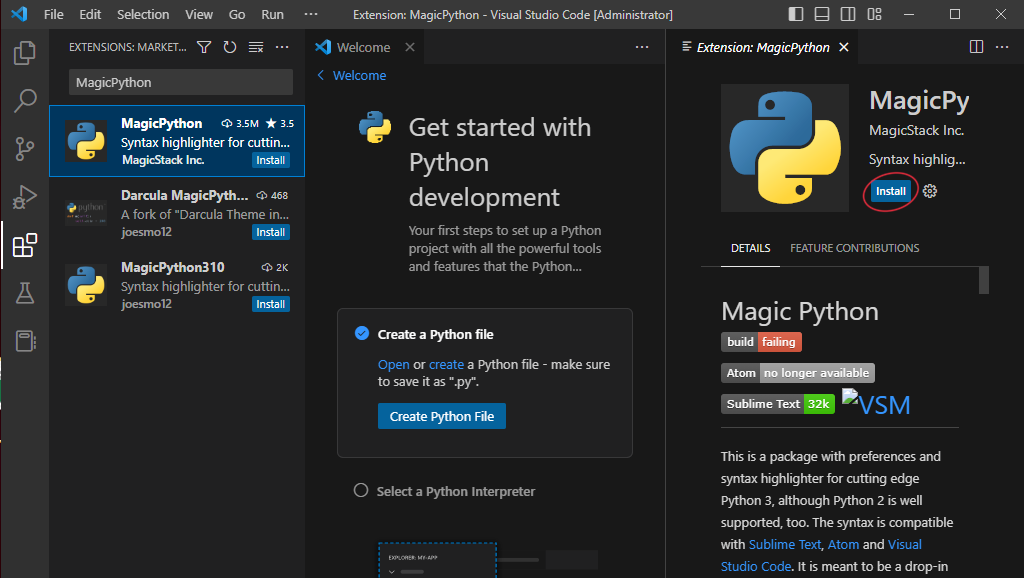Open the Source Control view
The height and width of the screenshot is (578, 1024).
[x=25, y=149]
